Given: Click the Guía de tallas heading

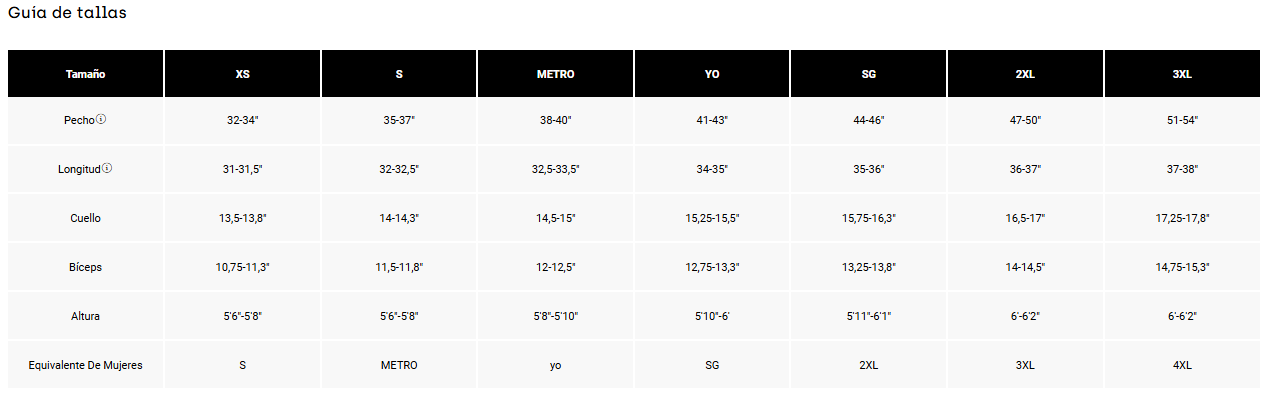Looking at the screenshot, I should click(67, 14).
